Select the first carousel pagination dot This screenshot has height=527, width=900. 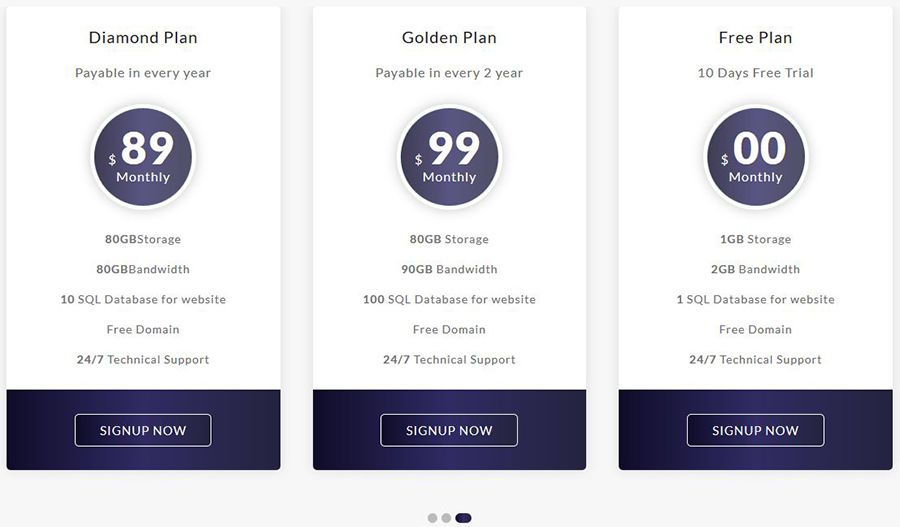click(x=433, y=518)
